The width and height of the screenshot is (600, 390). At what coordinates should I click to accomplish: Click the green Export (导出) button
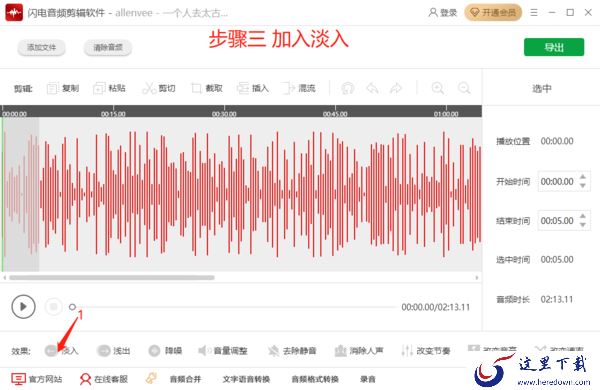click(x=554, y=47)
